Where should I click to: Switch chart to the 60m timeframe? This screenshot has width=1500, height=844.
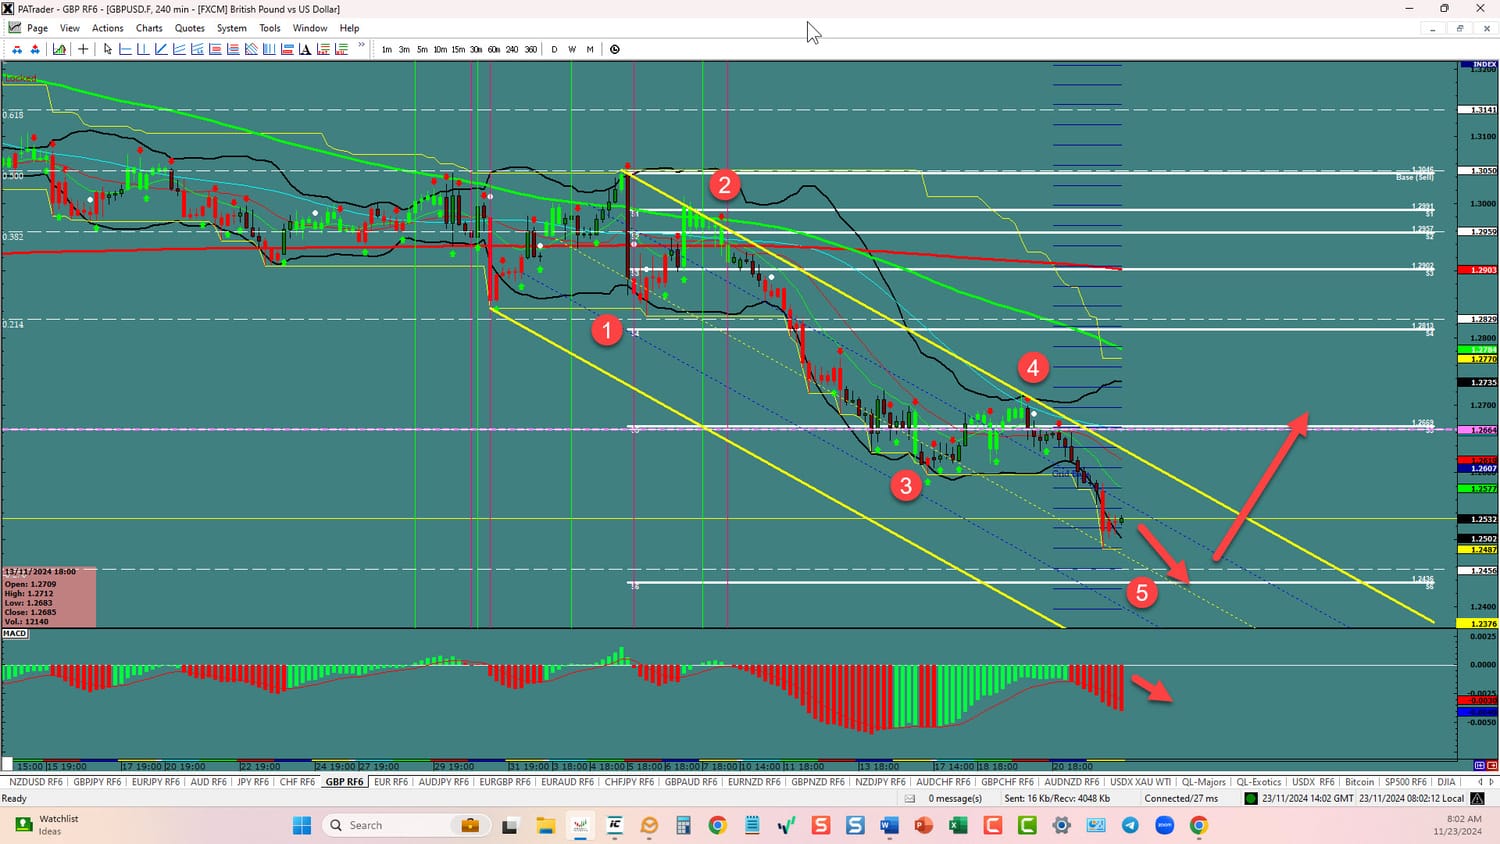pyautogui.click(x=494, y=49)
